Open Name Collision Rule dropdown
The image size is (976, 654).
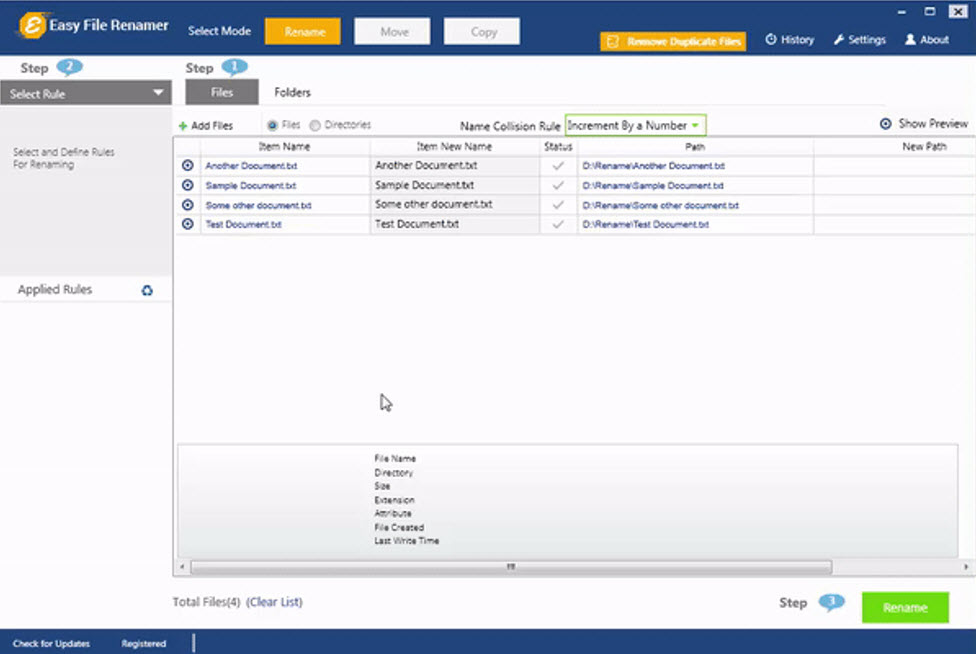click(635, 125)
